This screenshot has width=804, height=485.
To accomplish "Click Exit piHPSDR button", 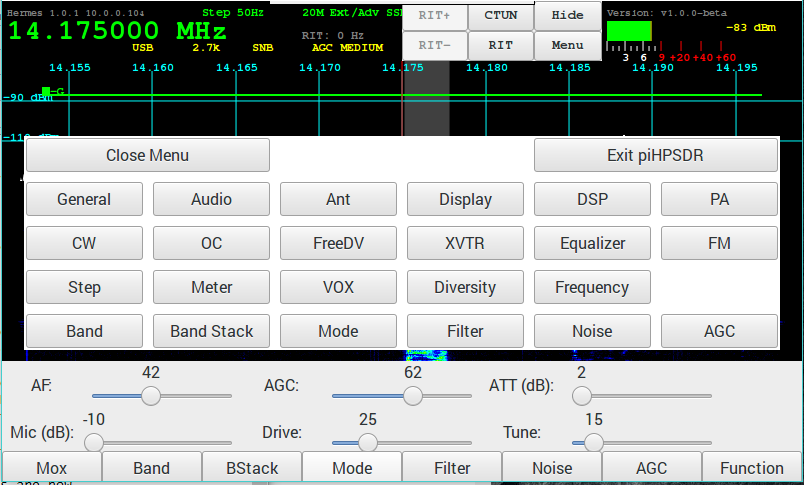I will coord(655,155).
